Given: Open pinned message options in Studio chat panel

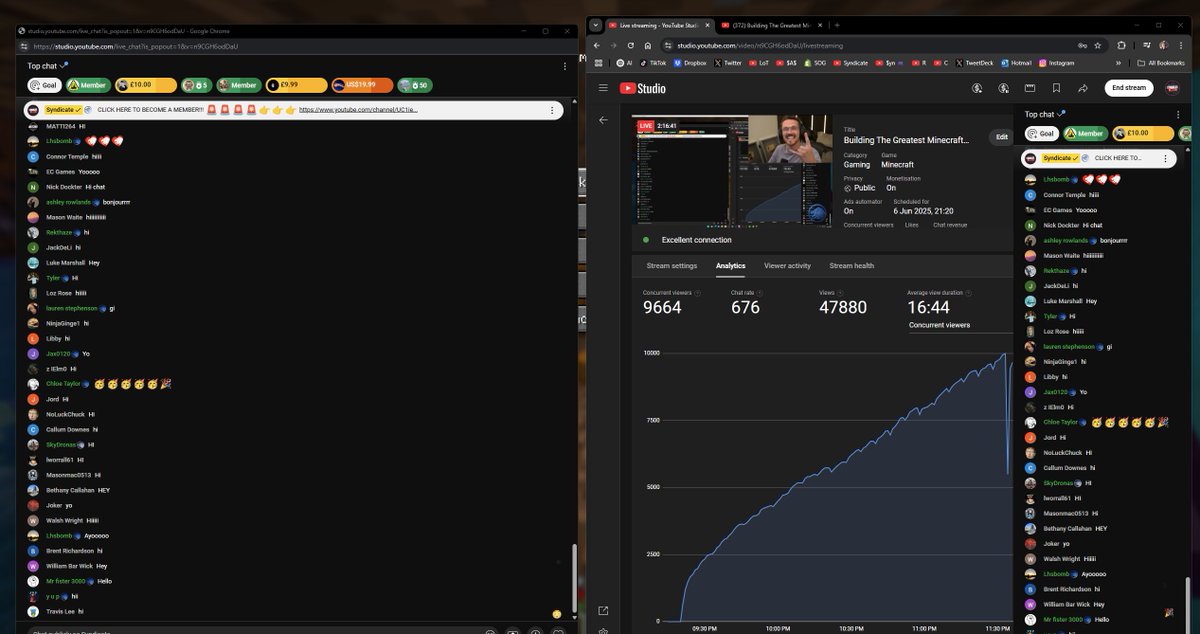Looking at the screenshot, I should coord(1165,158).
